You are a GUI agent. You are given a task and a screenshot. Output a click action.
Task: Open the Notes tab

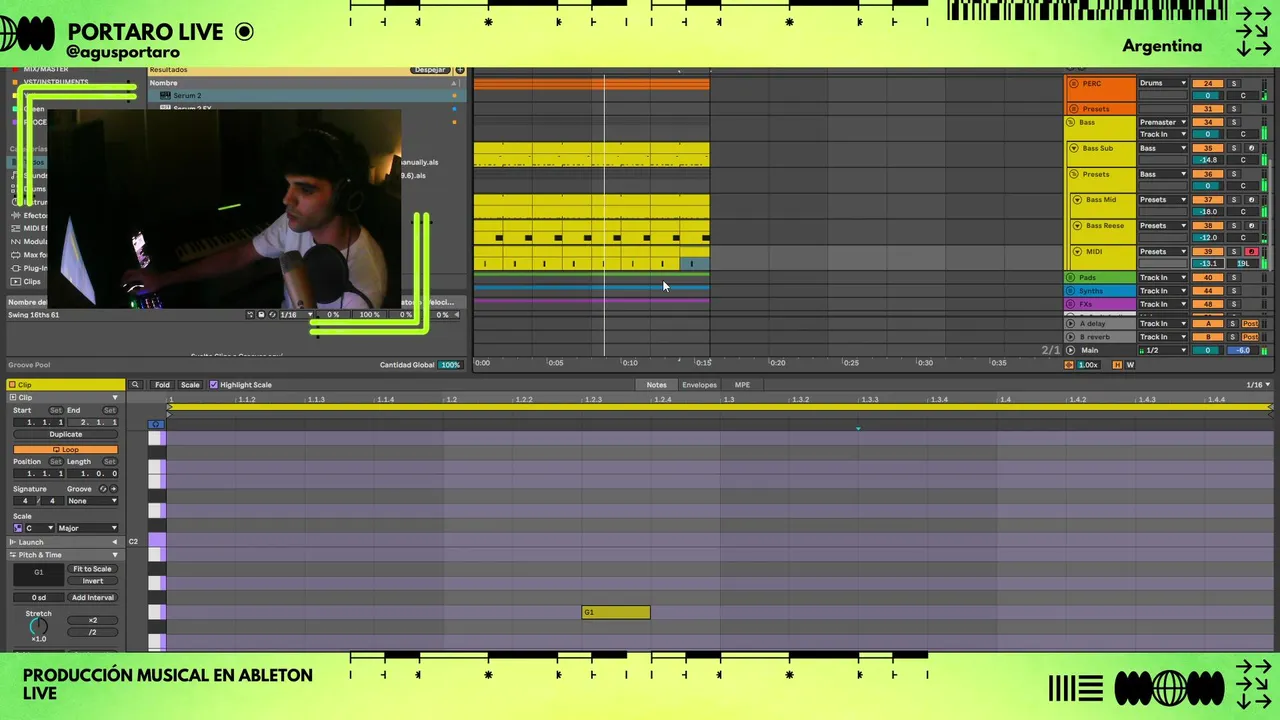point(656,385)
